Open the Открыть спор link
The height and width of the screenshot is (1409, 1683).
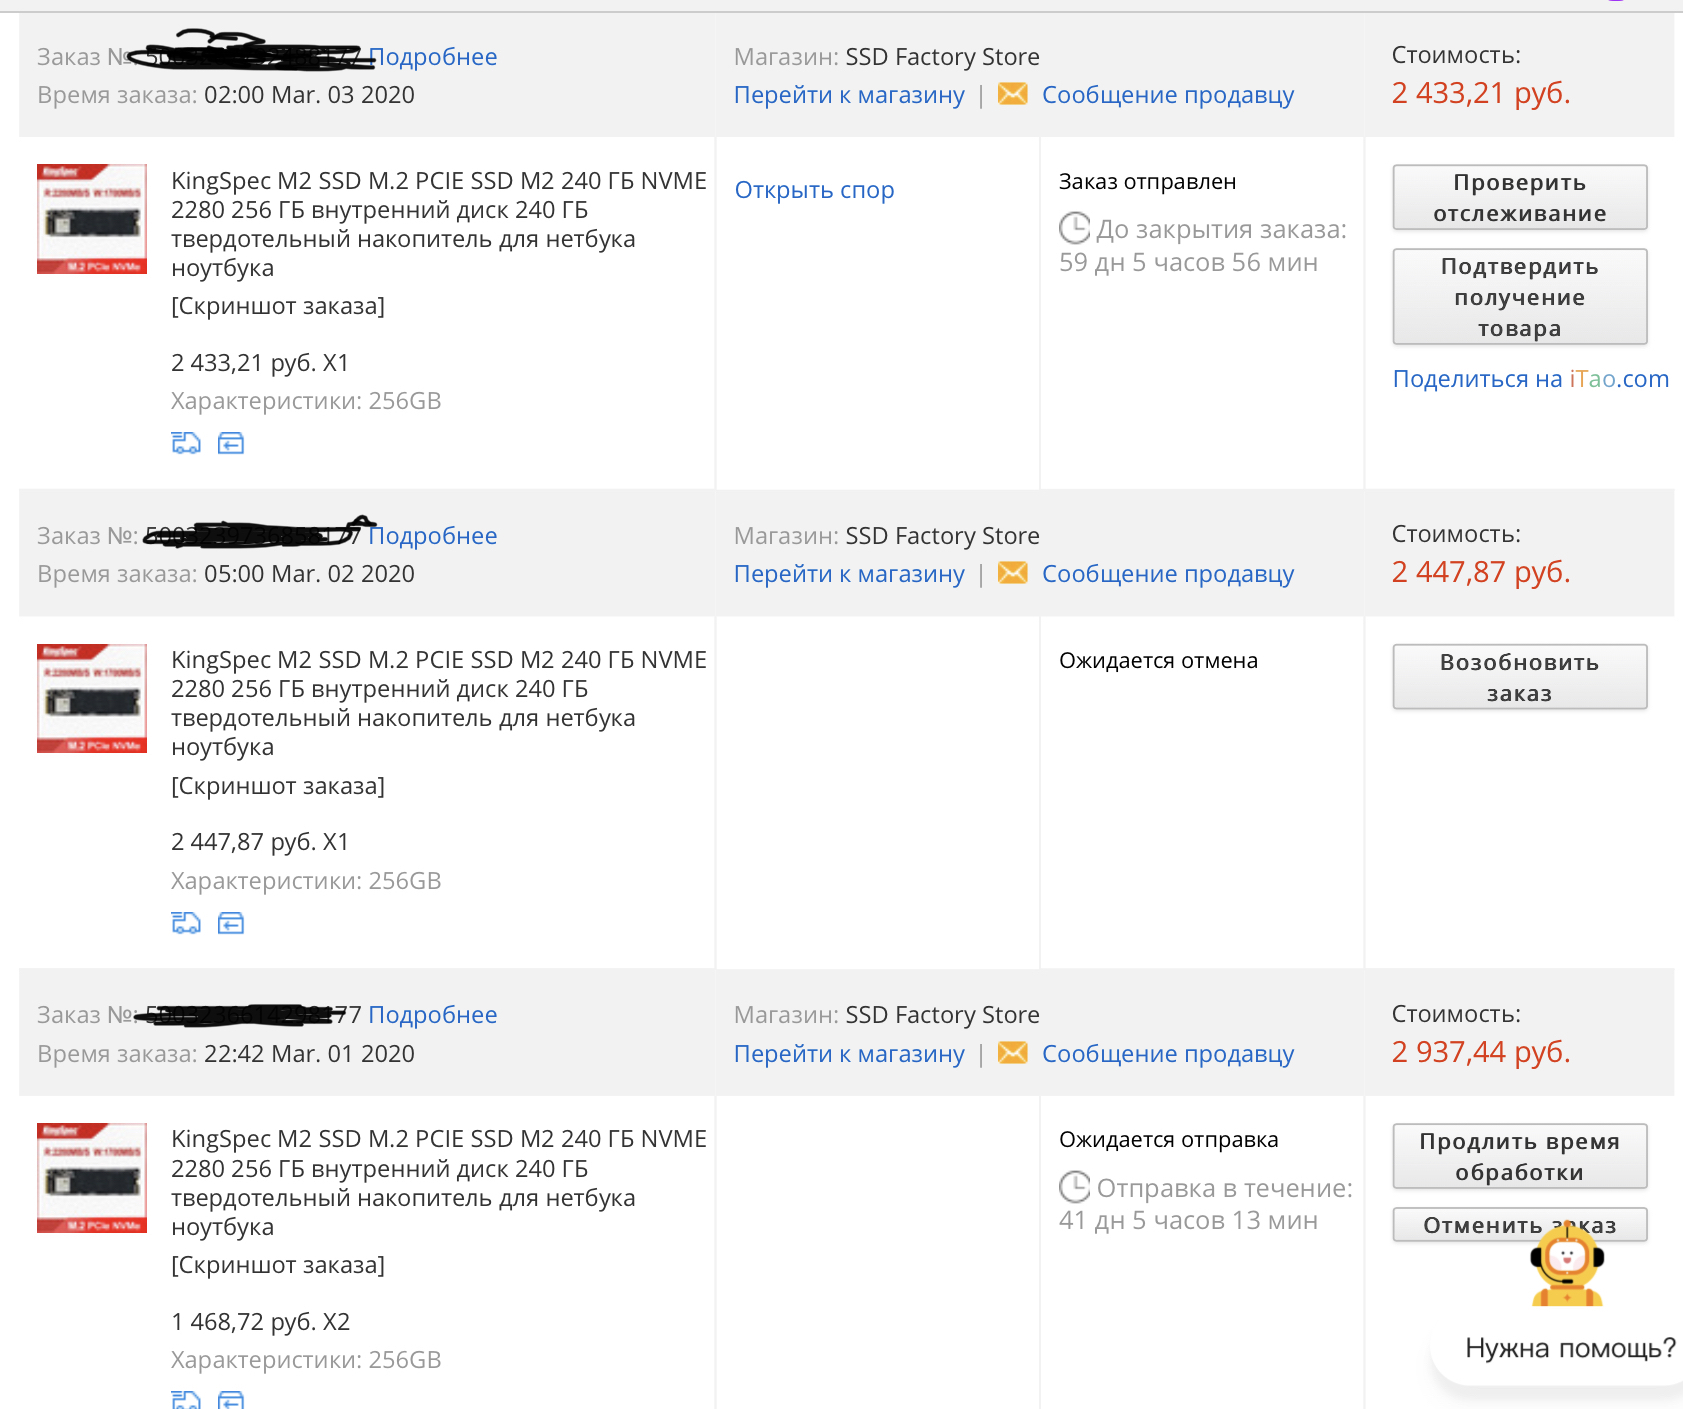coord(814,190)
